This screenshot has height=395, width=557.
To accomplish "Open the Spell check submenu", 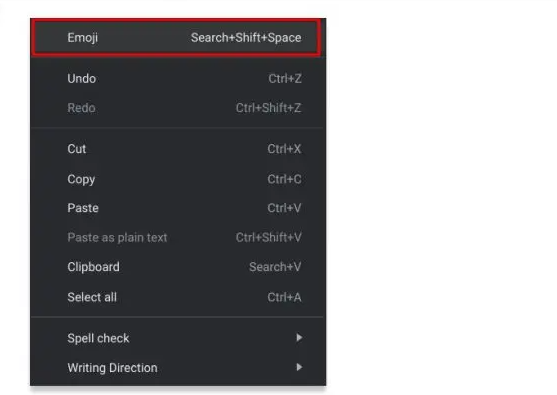I will point(178,338).
